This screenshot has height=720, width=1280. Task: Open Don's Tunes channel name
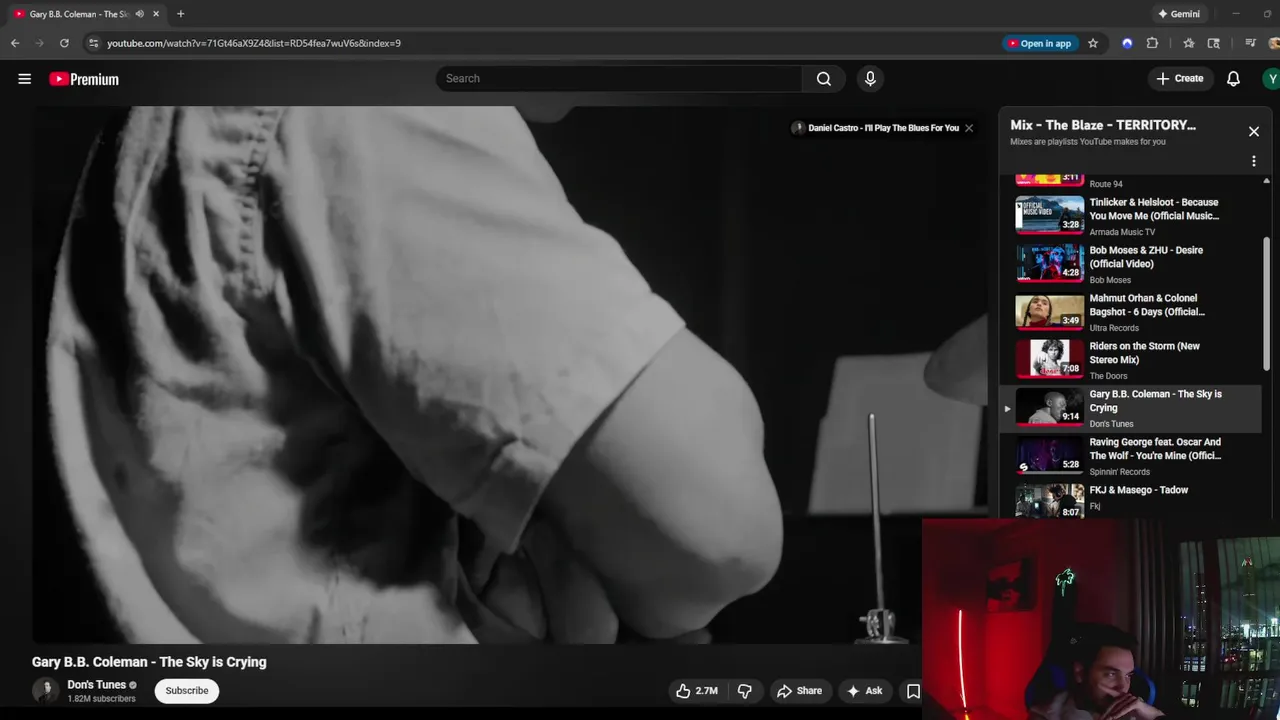[x=96, y=685]
